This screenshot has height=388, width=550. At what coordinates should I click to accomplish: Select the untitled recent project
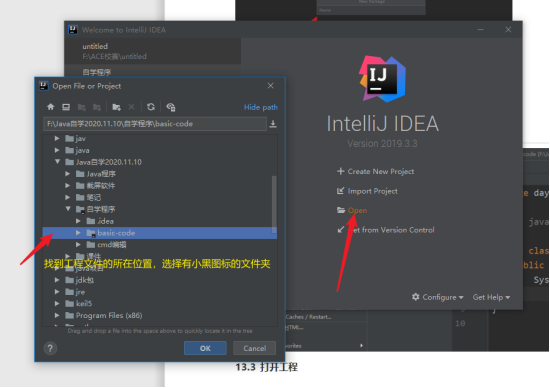(x=153, y=51)
